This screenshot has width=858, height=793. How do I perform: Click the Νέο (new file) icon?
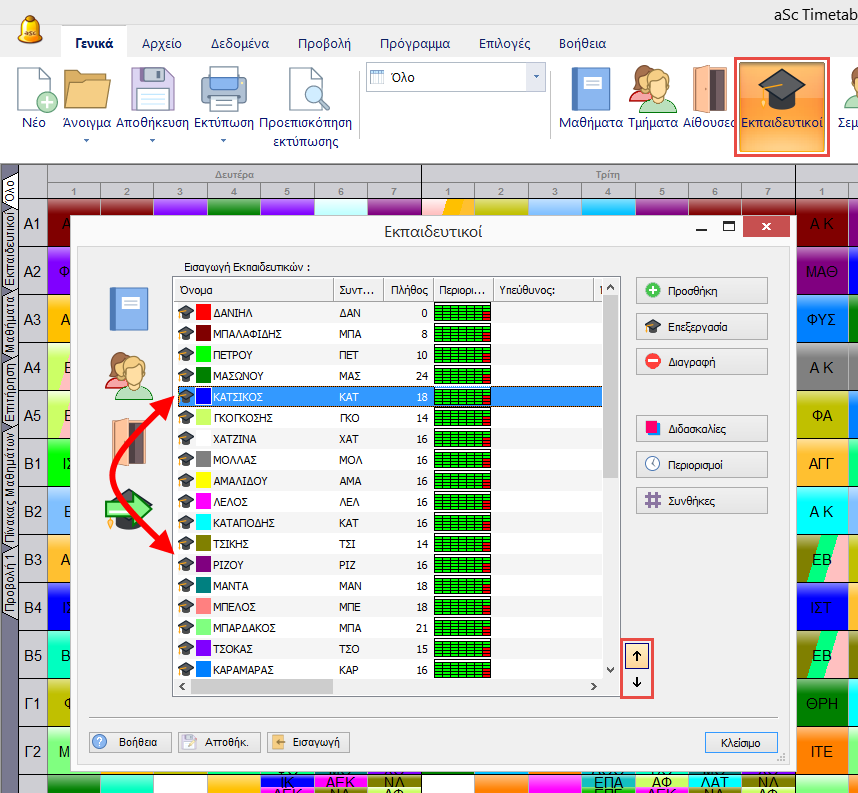34,90
